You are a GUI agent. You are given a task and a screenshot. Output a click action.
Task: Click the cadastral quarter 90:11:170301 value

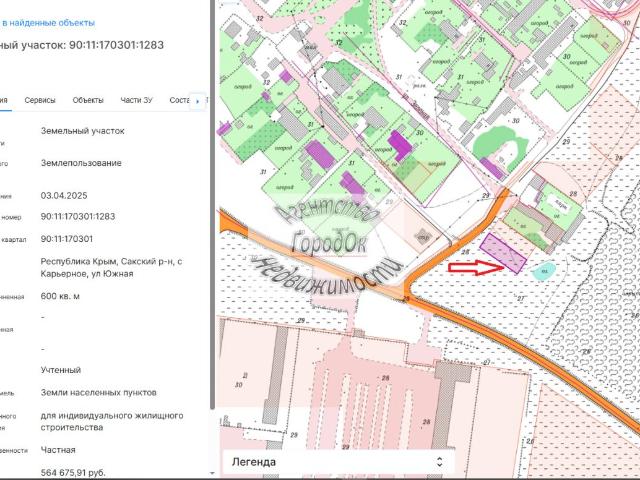(x=67, y=239)
